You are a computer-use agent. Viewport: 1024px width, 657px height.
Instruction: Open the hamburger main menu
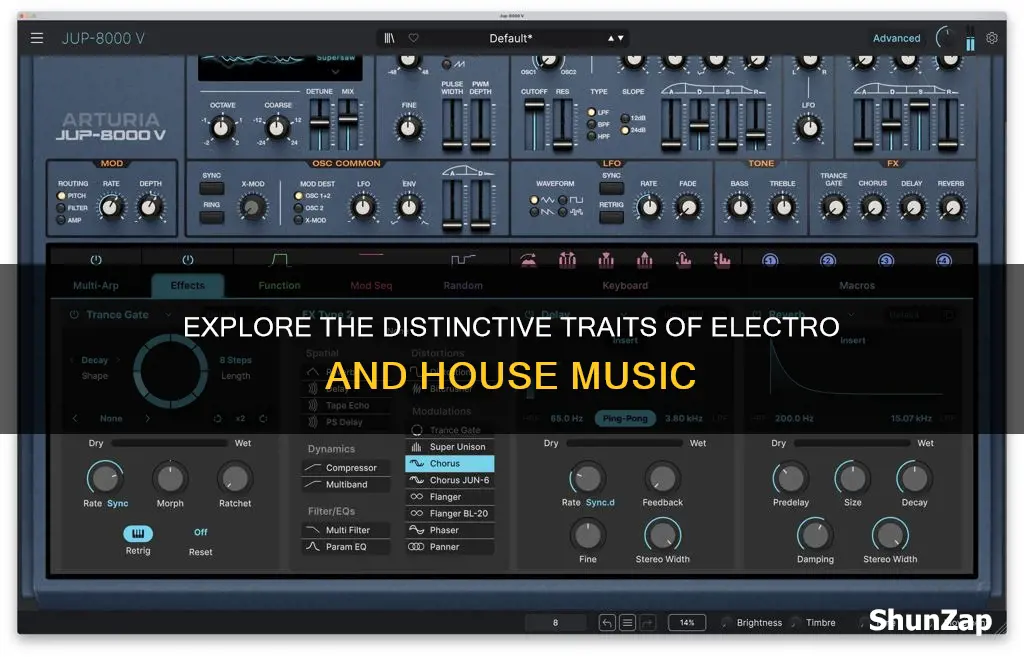(x=37, y=38)
